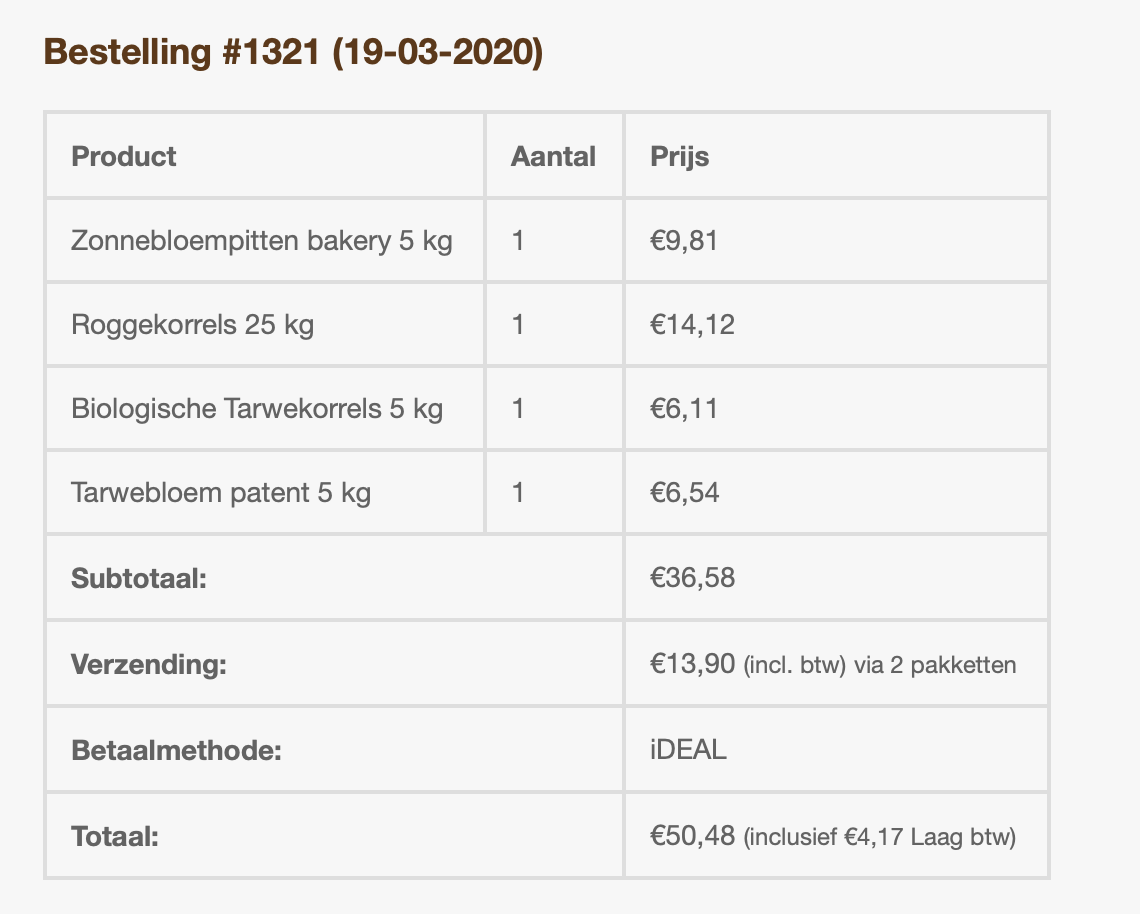Click the €9,81 price cell

(684, 241)
